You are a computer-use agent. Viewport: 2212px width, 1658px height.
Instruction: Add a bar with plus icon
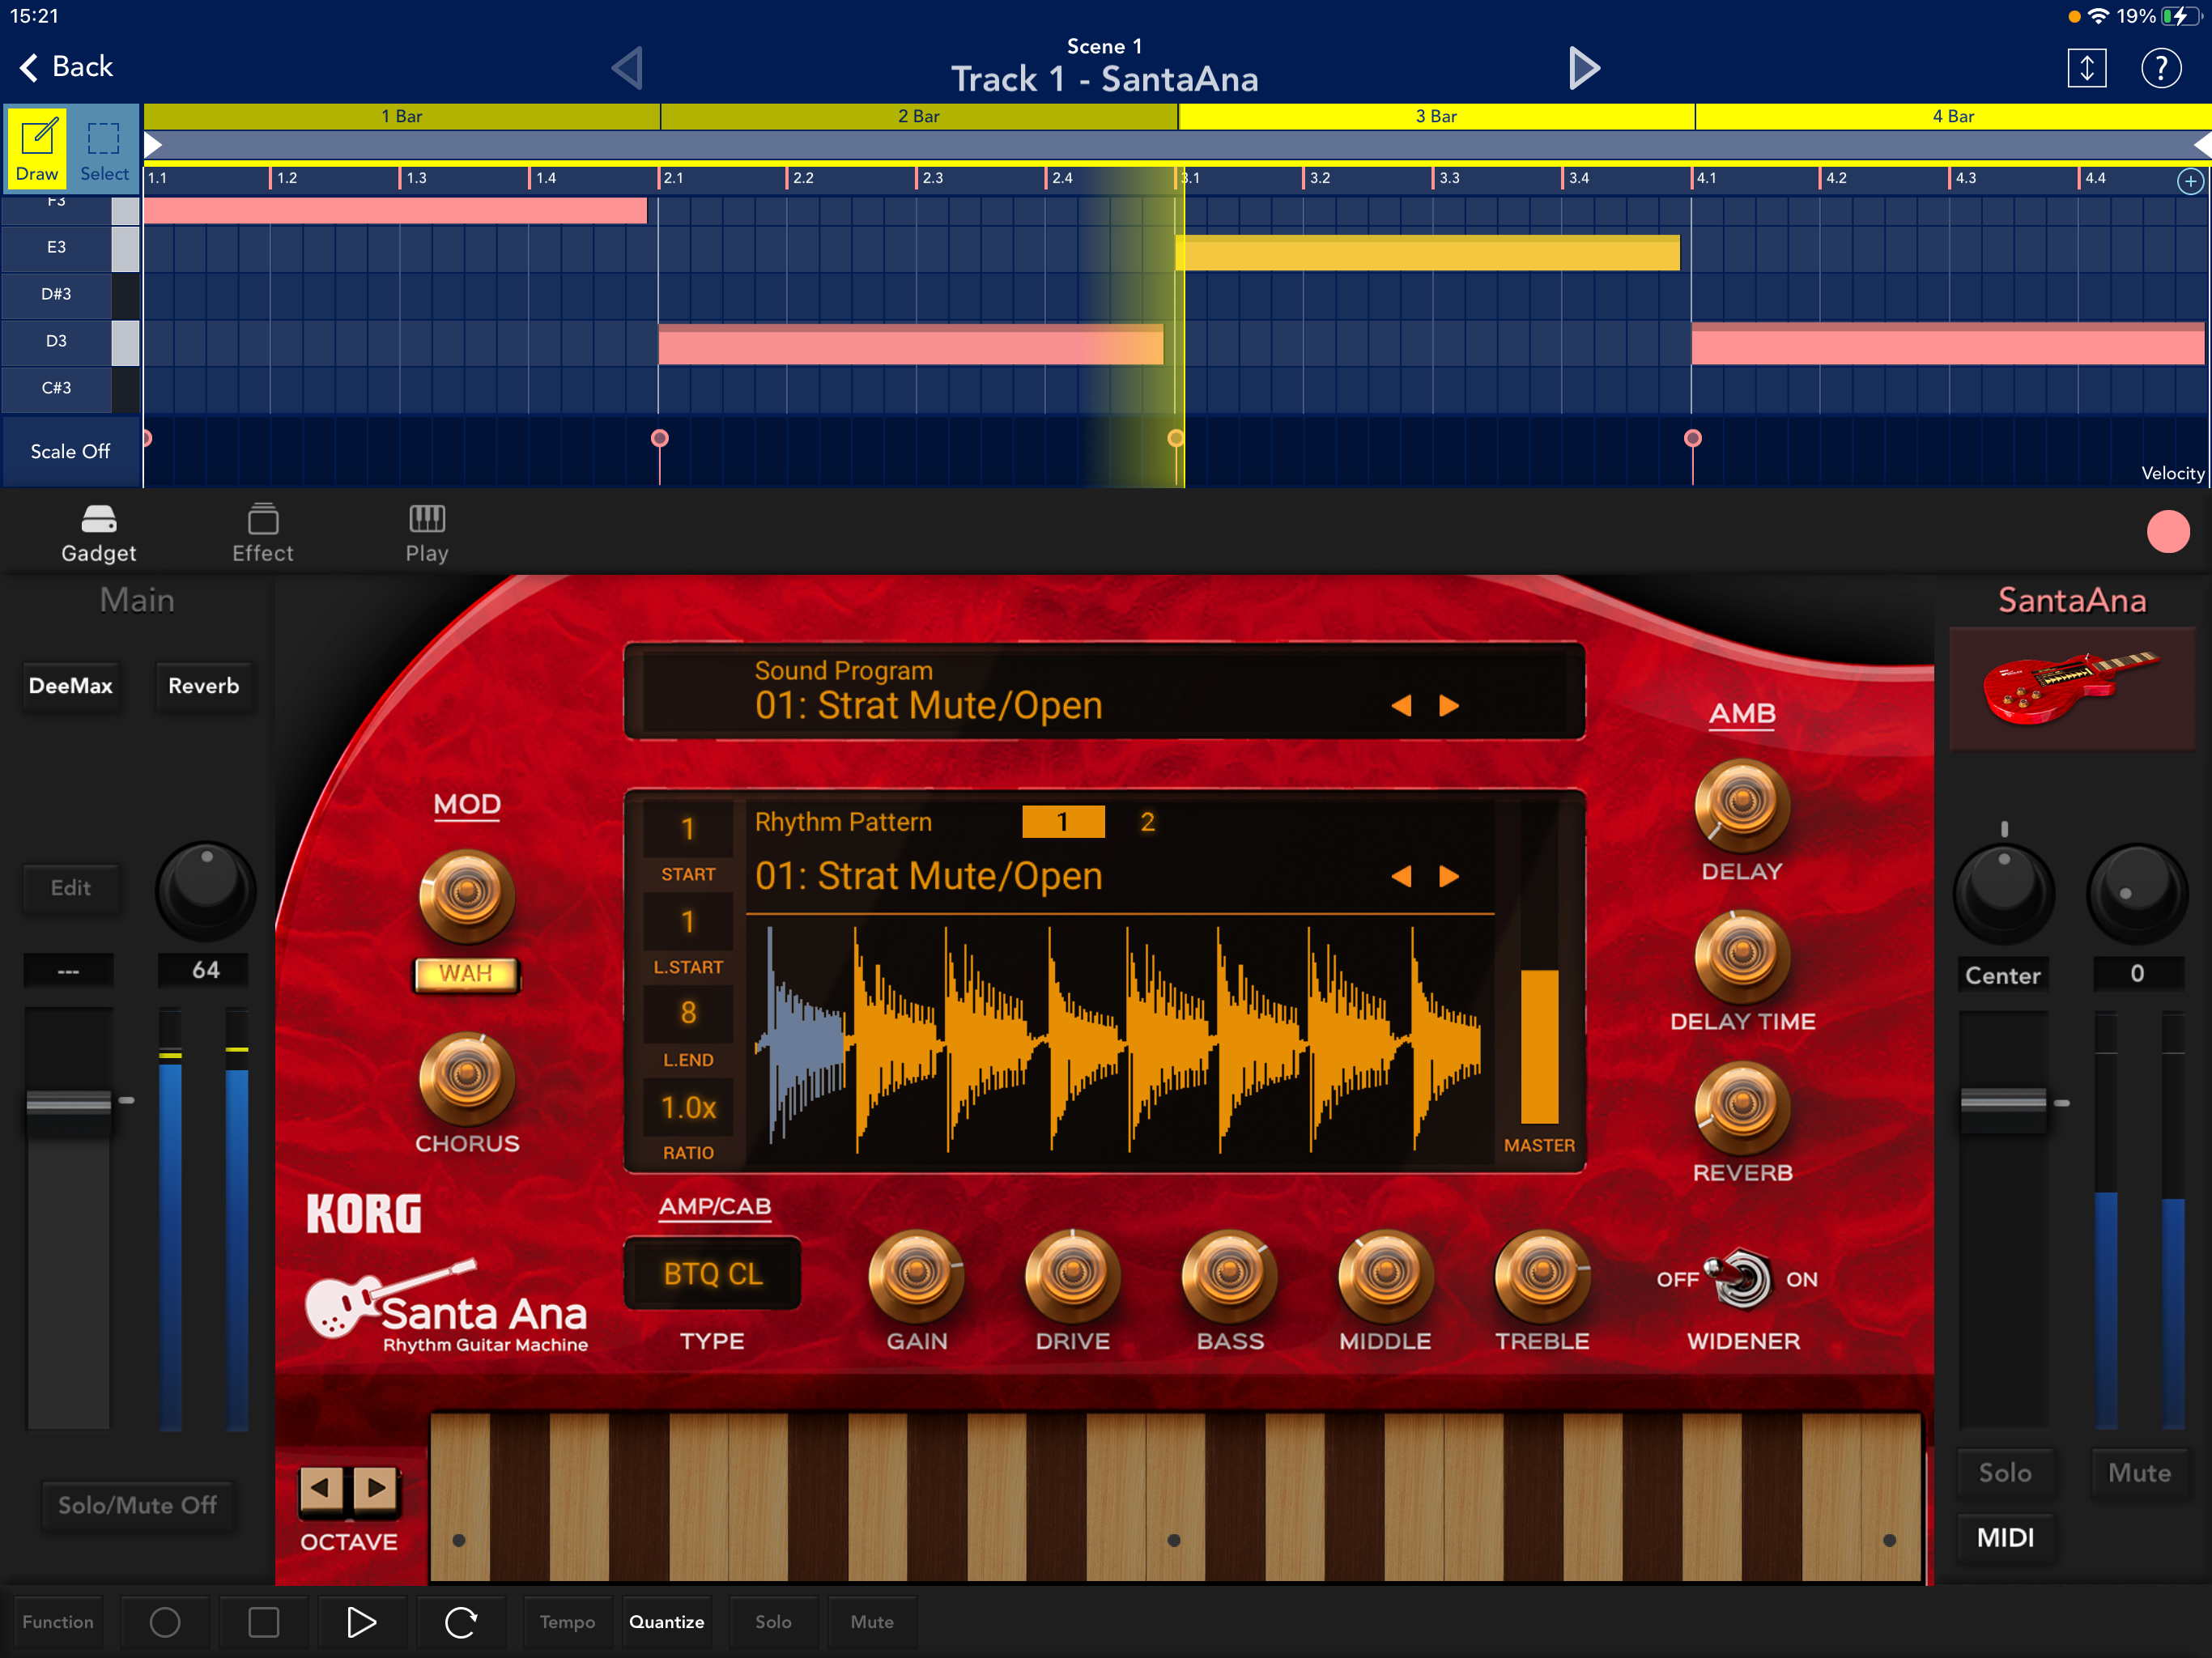(x=2190, y=181)
